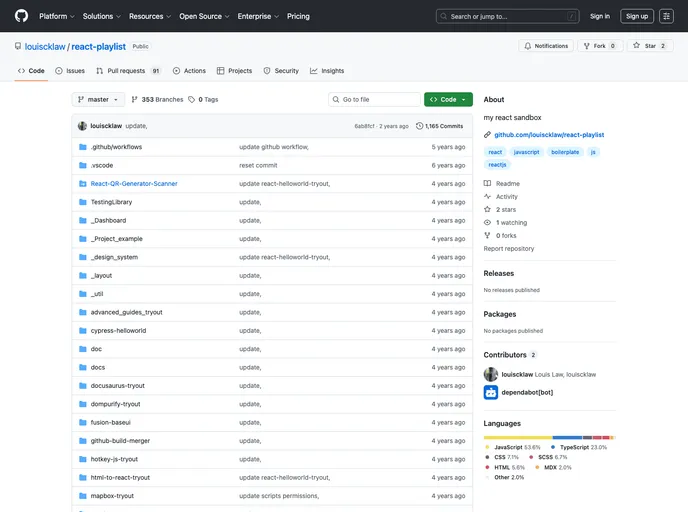Screen dimensions: 688x512
Task: Click the Sign up button
Action: point(636,16)
